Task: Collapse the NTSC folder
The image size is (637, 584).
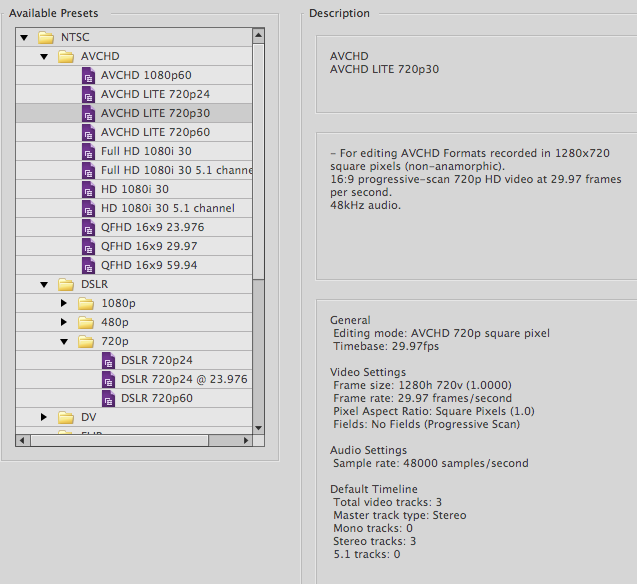Action: 24,38
